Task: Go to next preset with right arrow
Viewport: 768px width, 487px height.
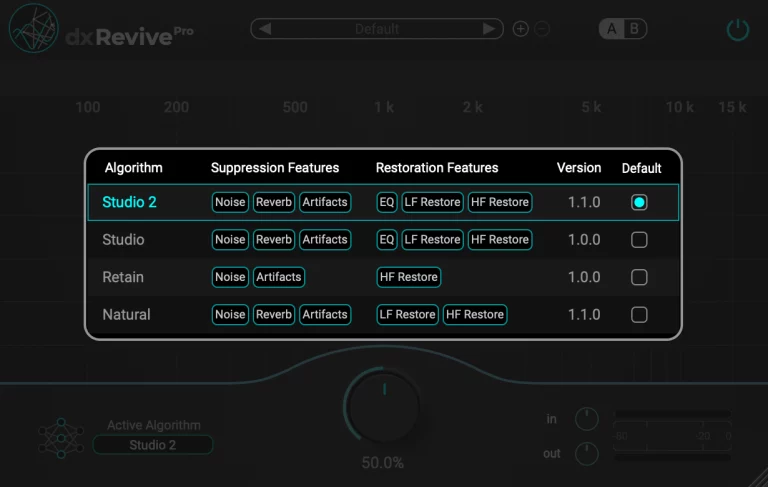Action: 488,29
